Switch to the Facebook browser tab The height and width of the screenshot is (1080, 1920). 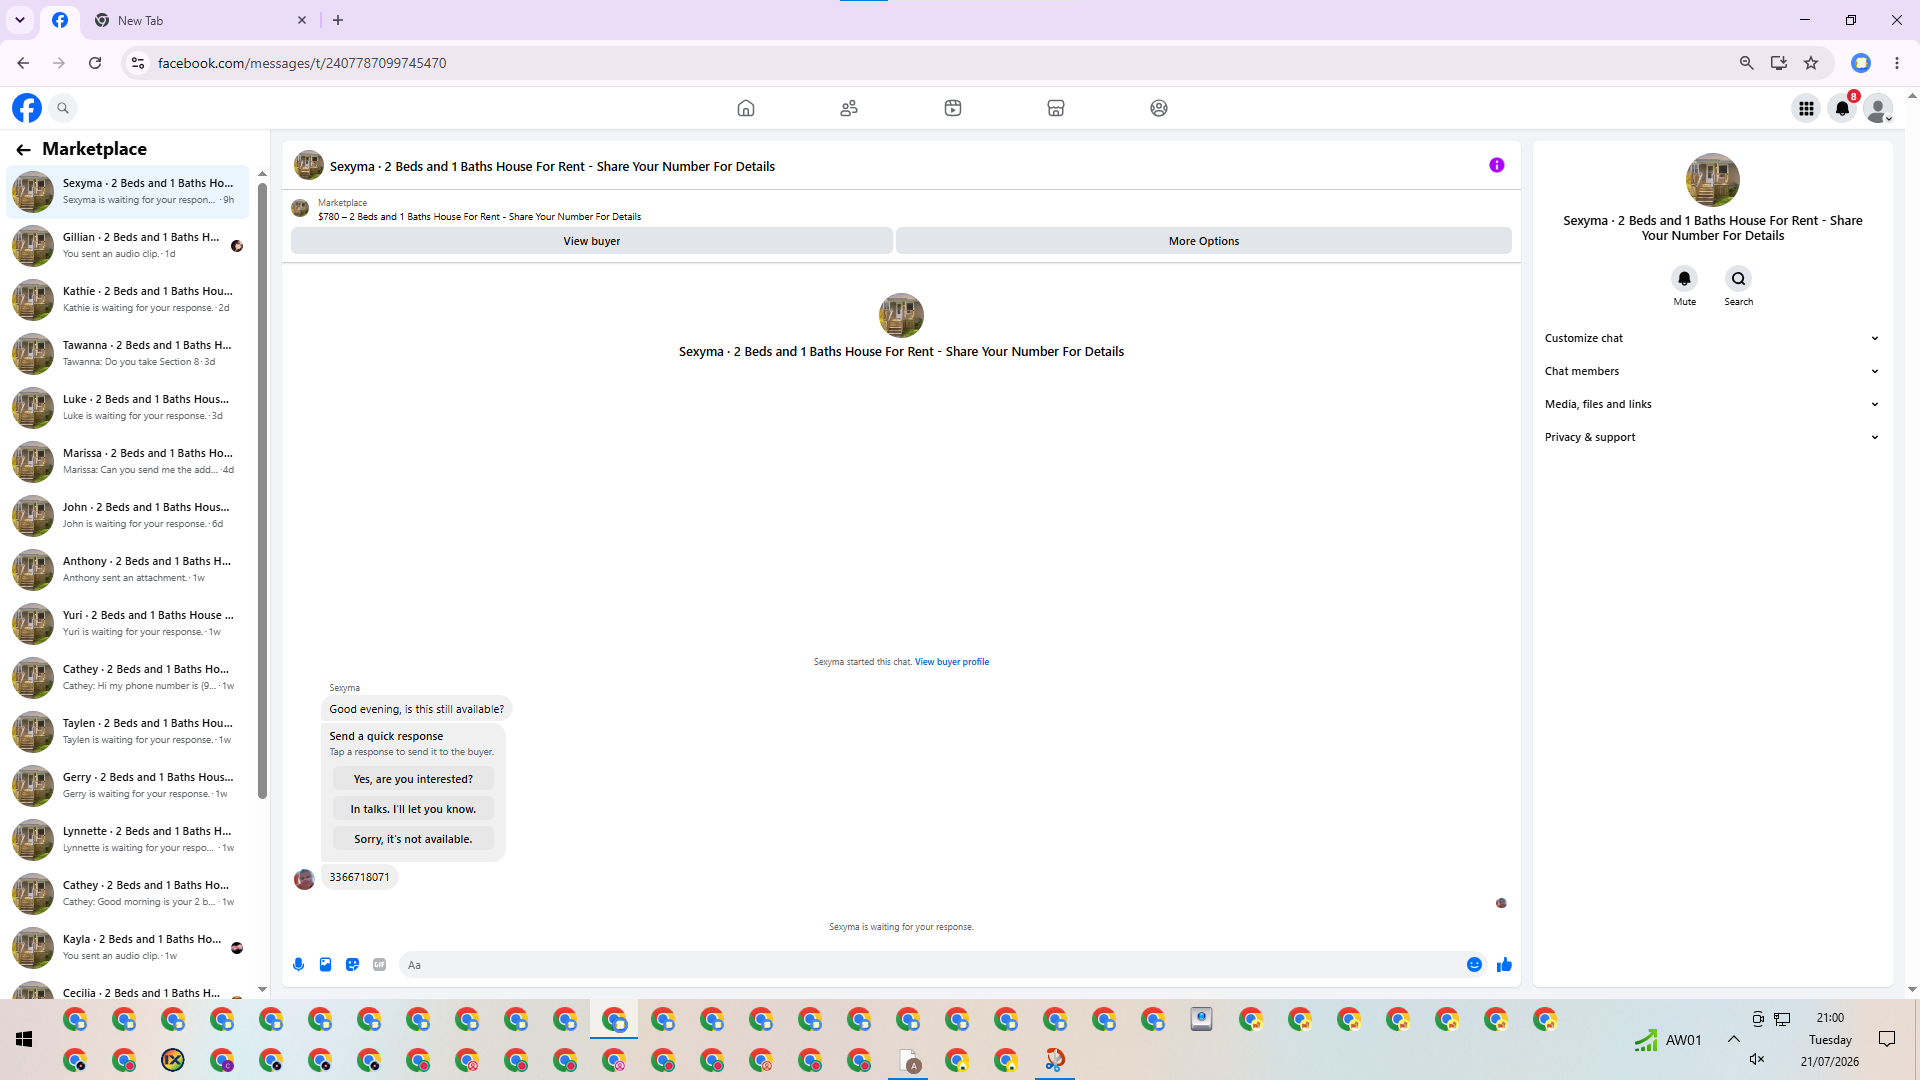[60, 20]
